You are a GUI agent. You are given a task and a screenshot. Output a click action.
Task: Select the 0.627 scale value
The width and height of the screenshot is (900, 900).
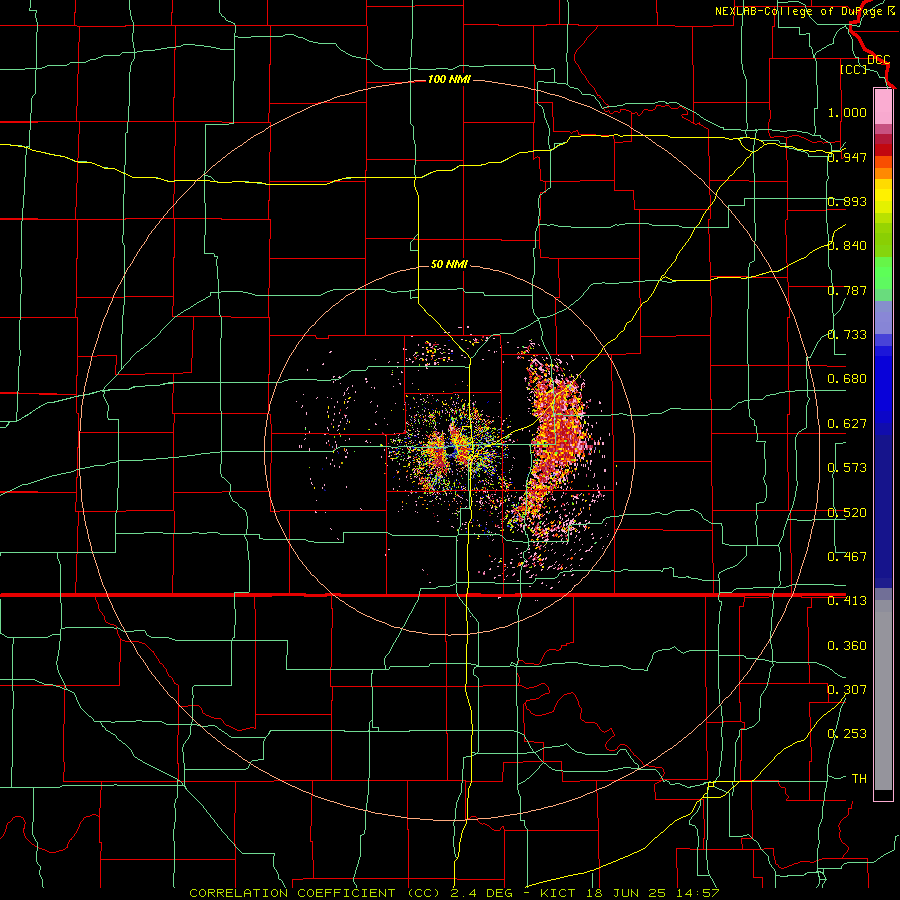click(847, 424)
